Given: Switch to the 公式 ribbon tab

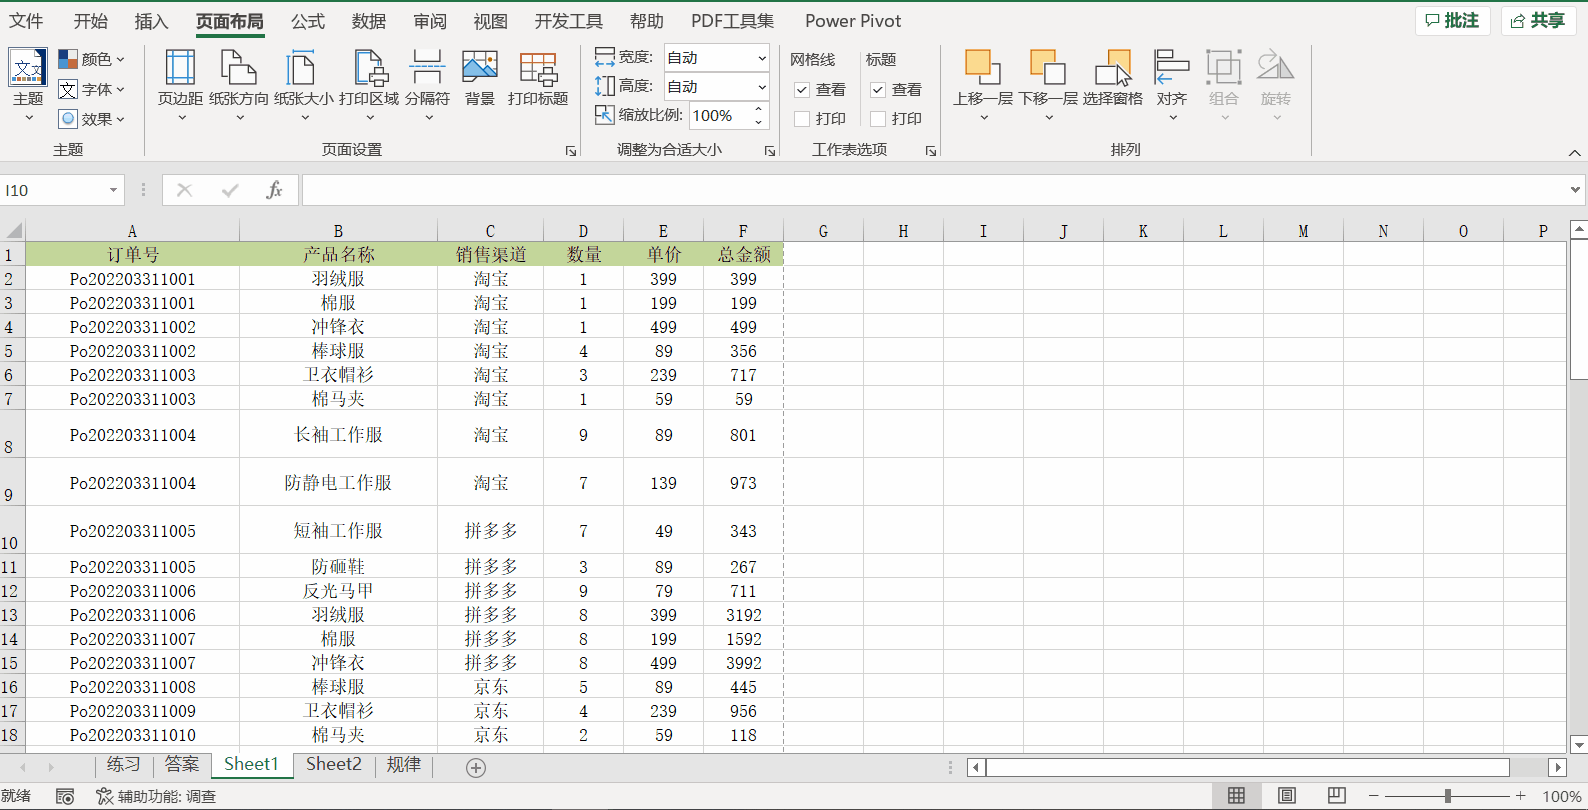Looking at the screenshot, I should tap(307, 21).
